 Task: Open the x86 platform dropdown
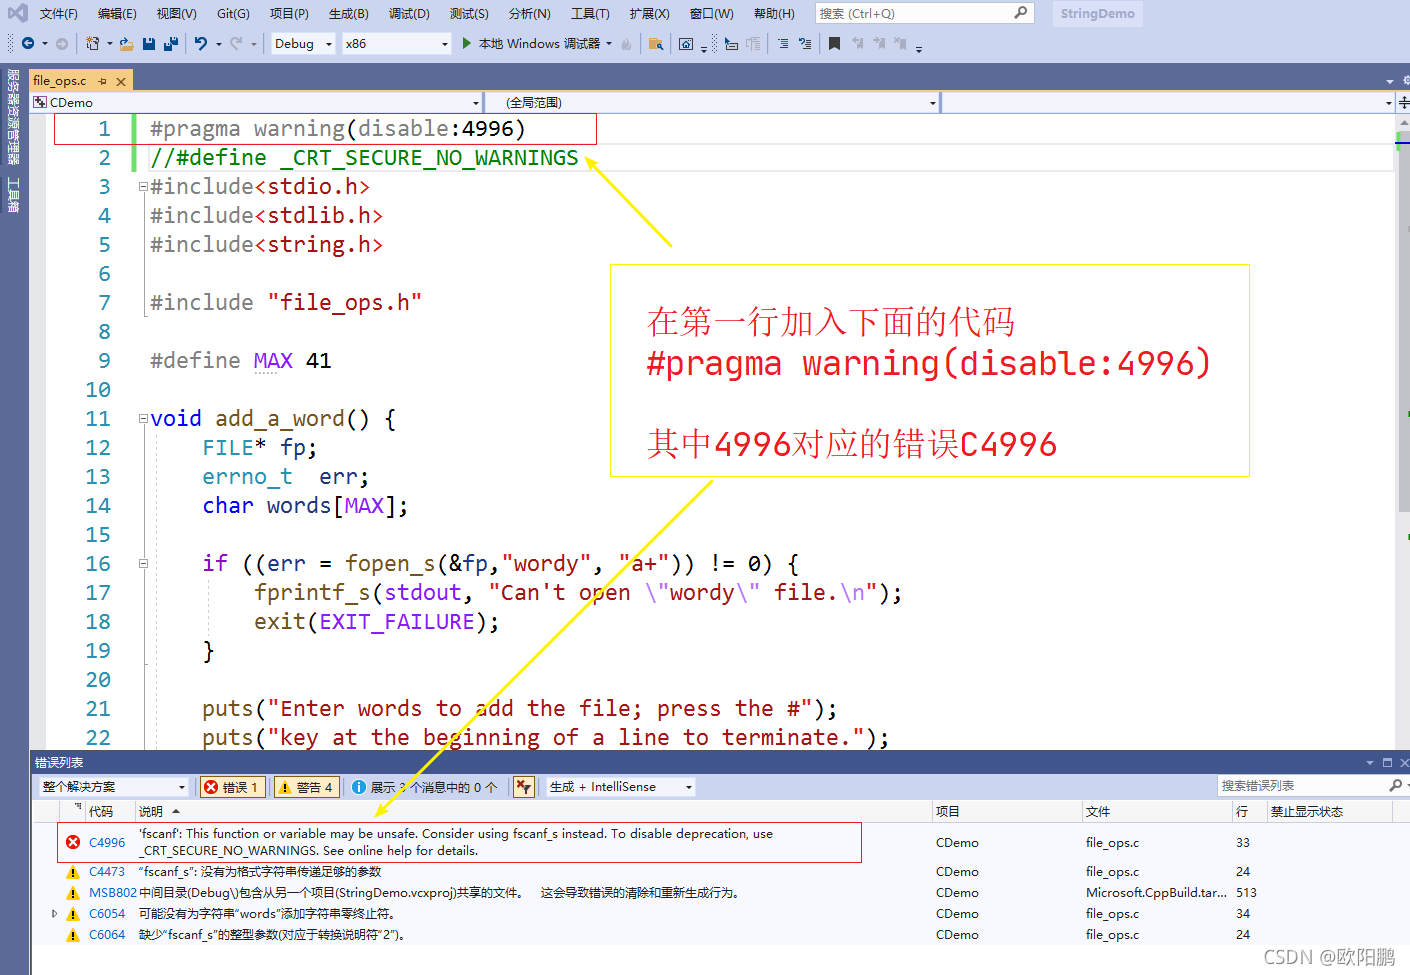coord(397,43)
